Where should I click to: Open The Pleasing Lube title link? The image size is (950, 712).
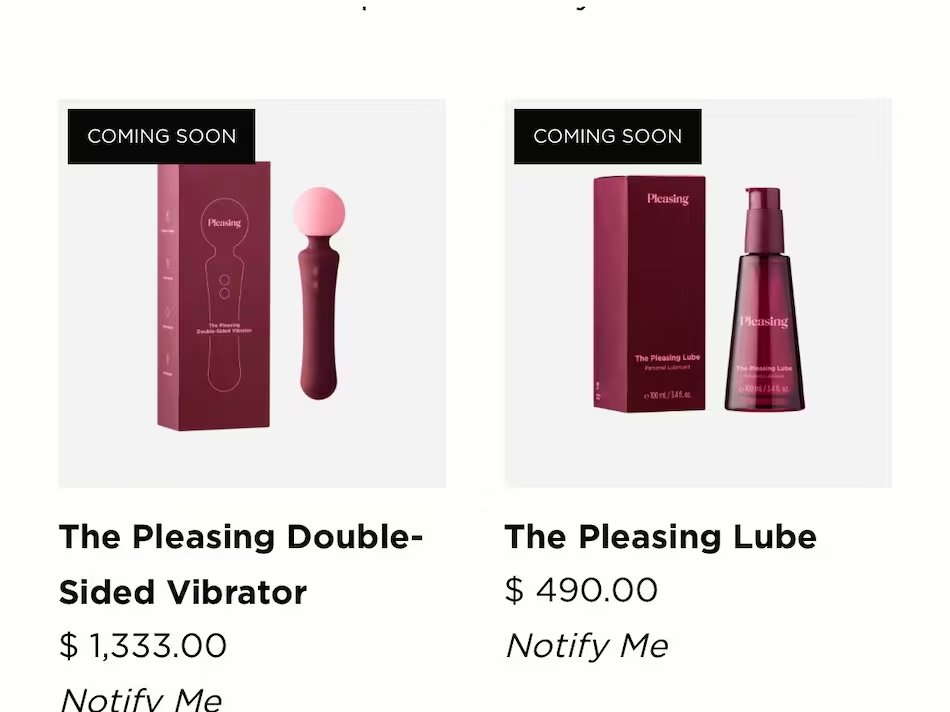[x=660, y=537]
